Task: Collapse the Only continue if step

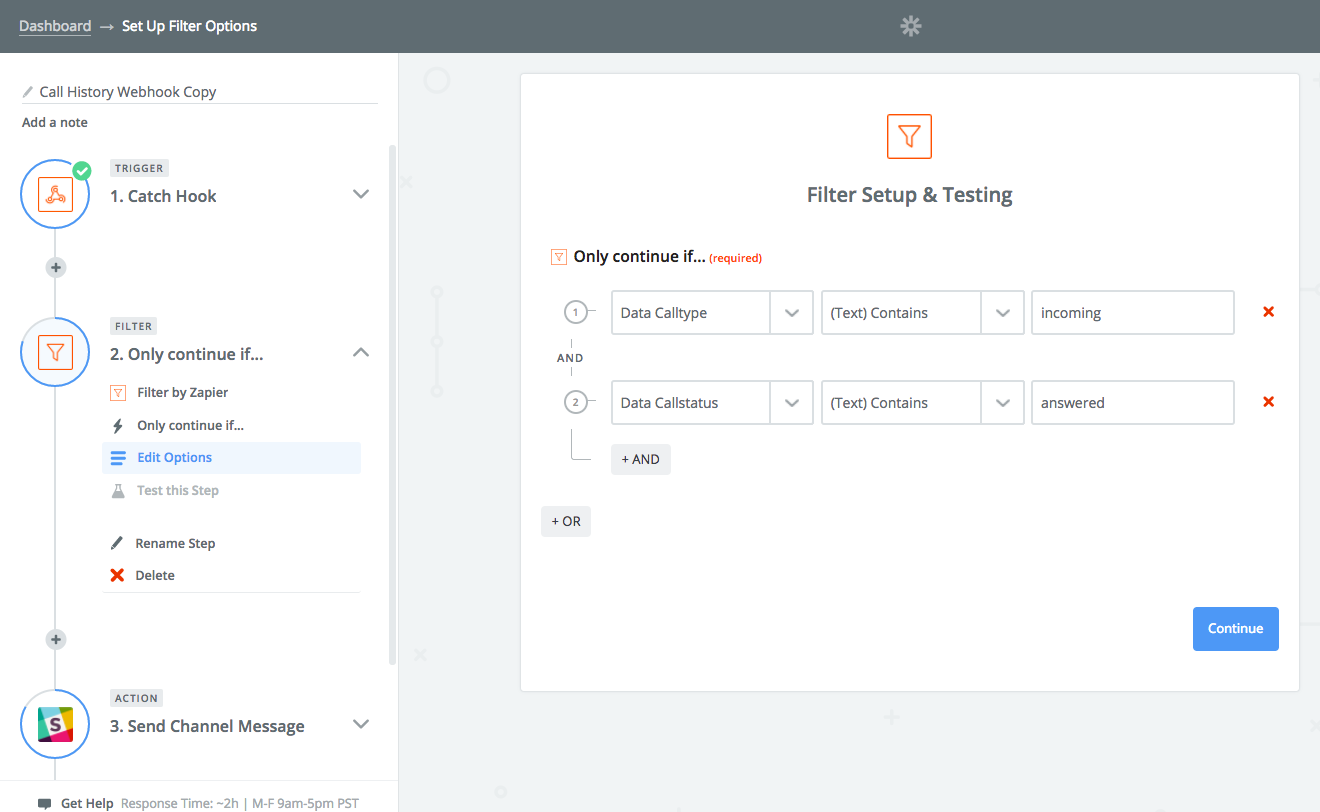Action: [x=361, y=352]
